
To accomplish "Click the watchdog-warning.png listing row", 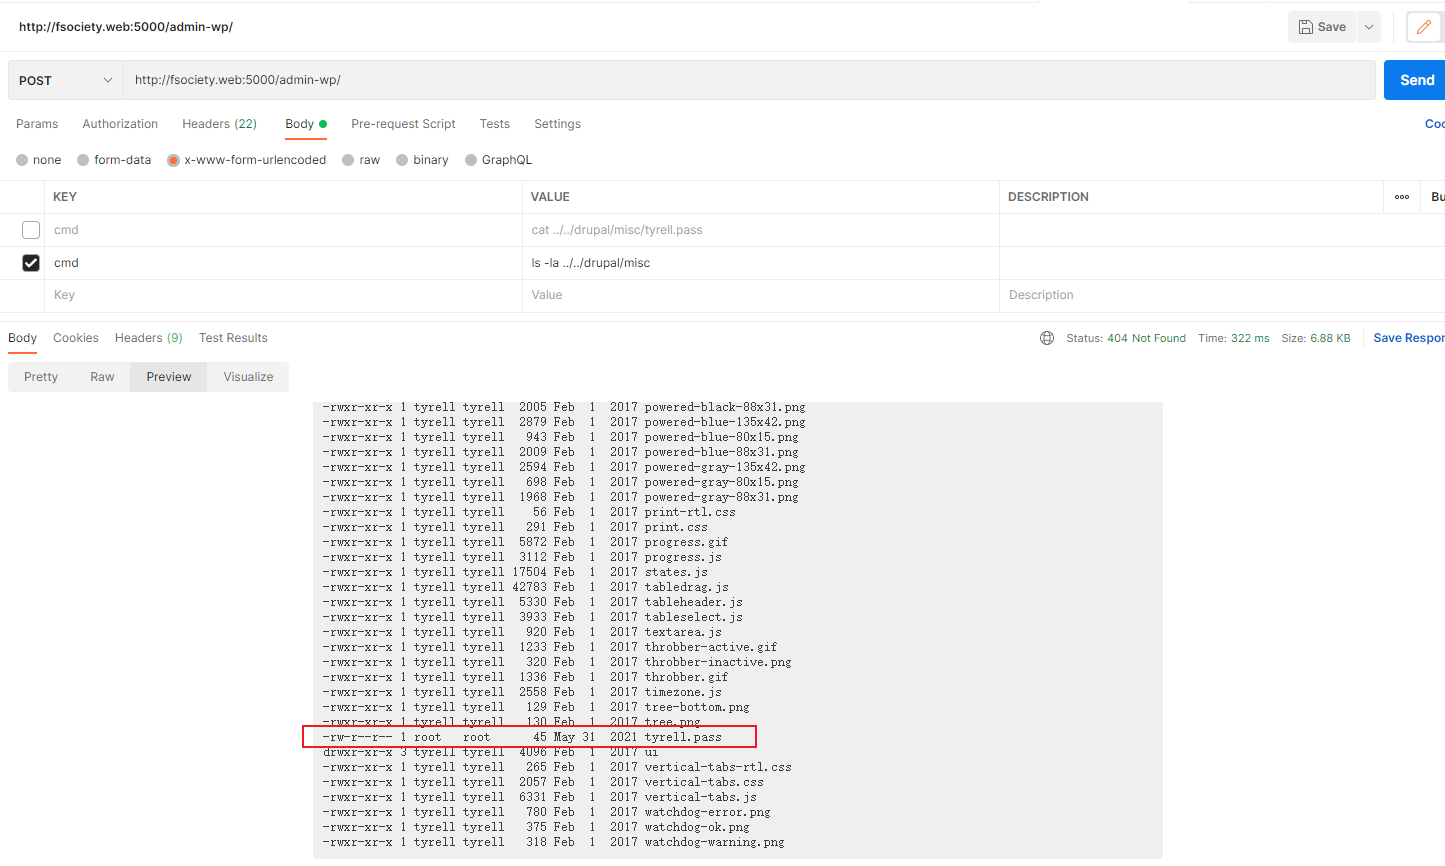I will [x=553, y=842].
